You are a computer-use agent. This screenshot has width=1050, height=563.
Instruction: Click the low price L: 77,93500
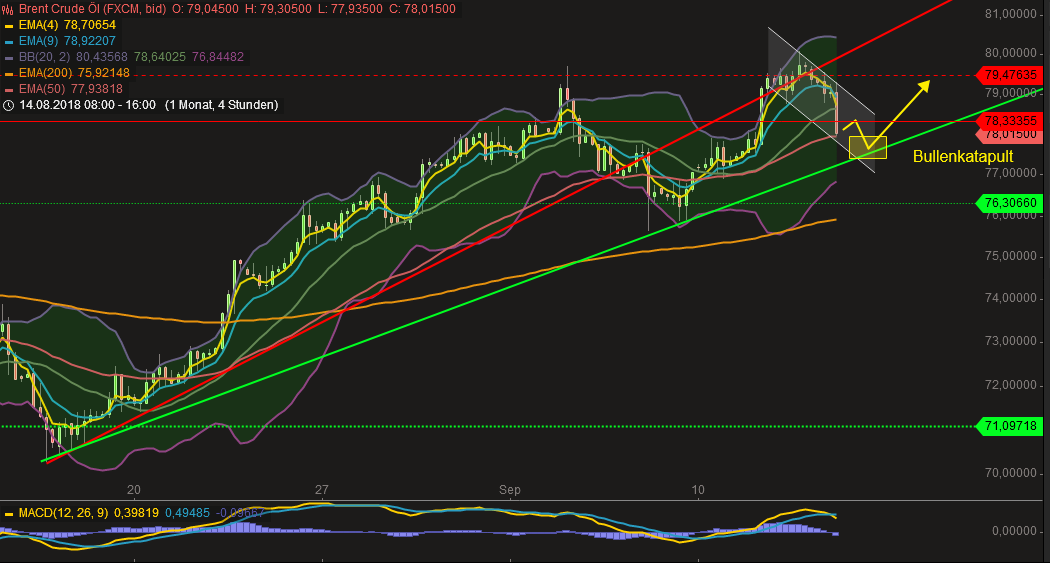click(x=352, y=9)
